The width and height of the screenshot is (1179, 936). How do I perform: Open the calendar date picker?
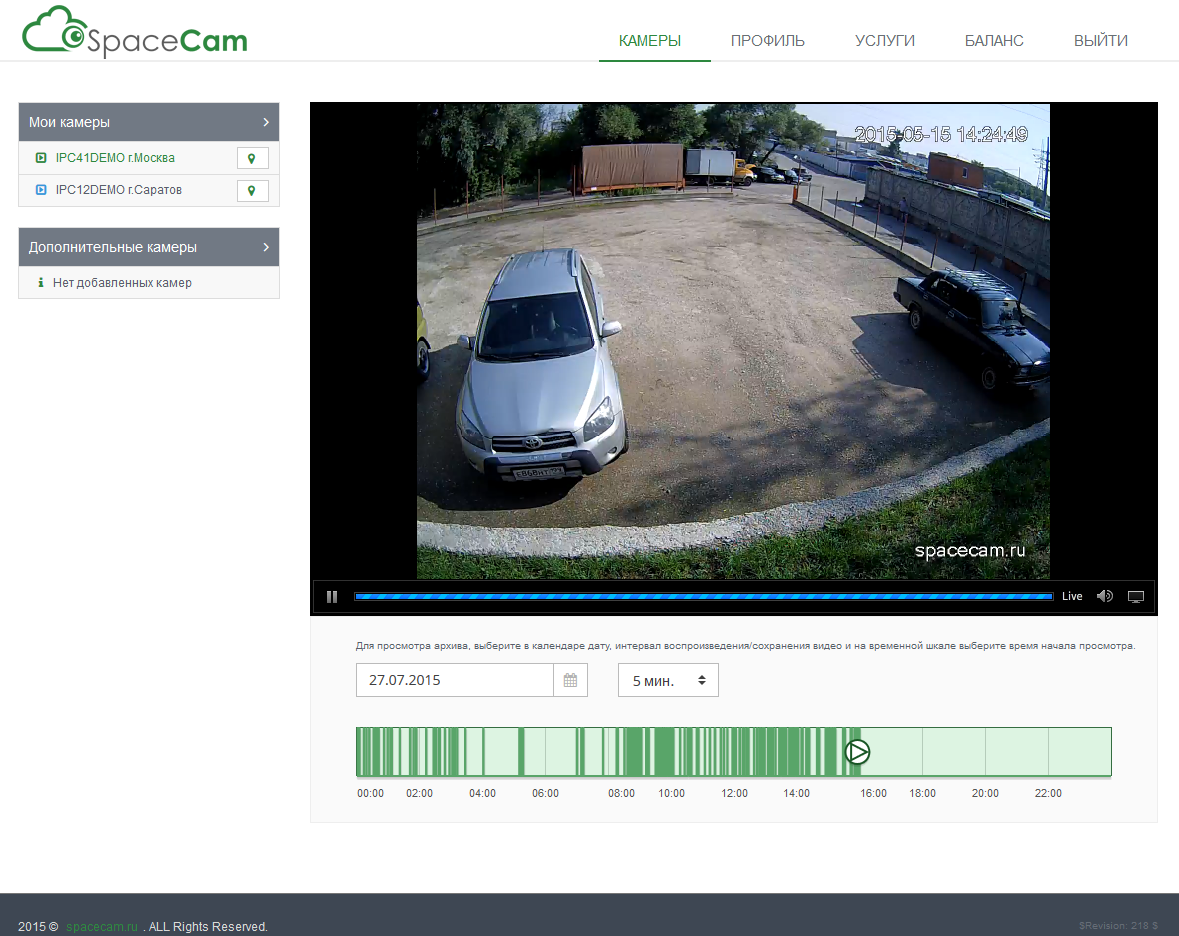(x=571, y=680)
